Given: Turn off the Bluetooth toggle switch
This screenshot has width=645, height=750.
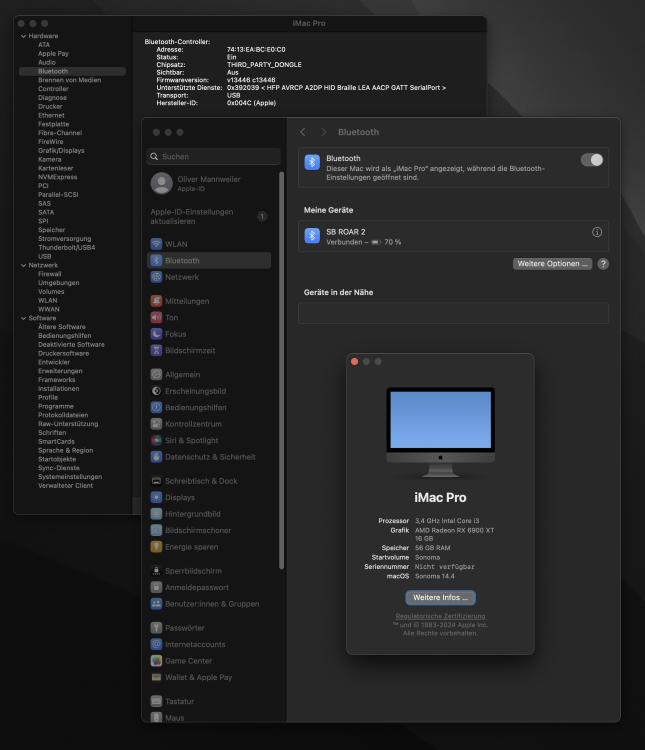Looking at the screenshot, I should point(592,160).
